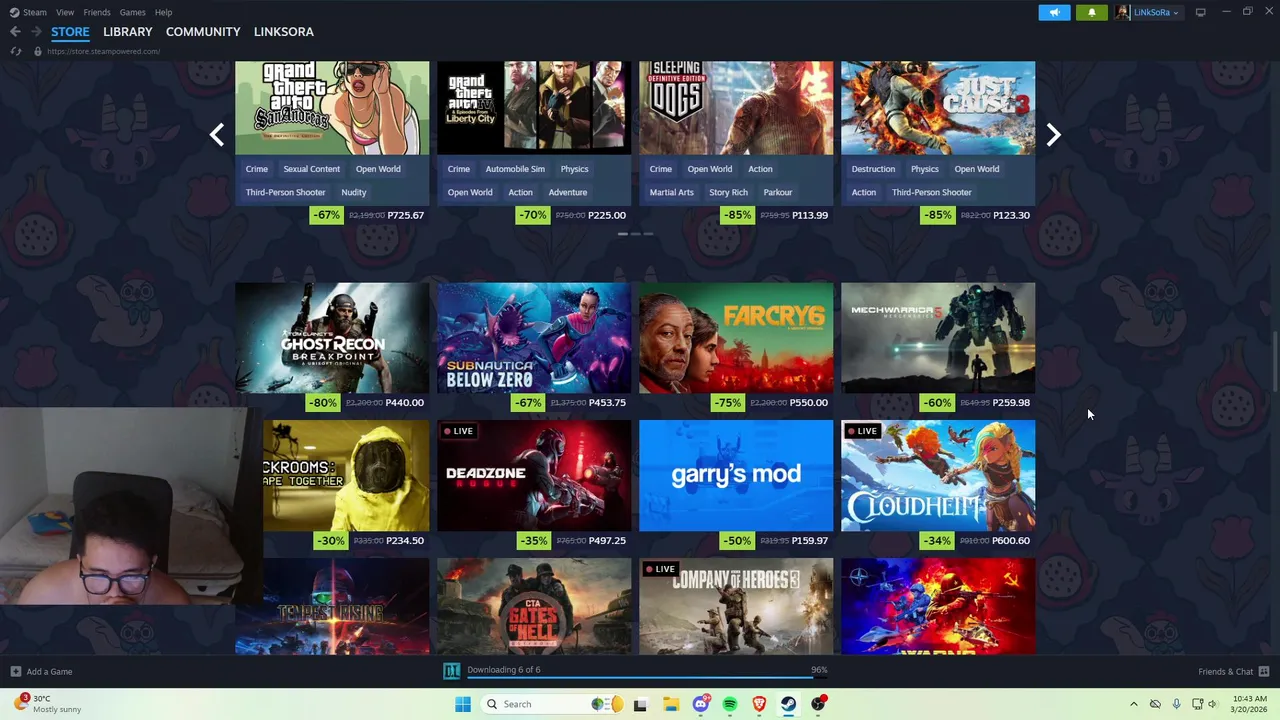1280x720 pixels.
Task: Click the volume speaker tray icon
Action: point(1213,704)
